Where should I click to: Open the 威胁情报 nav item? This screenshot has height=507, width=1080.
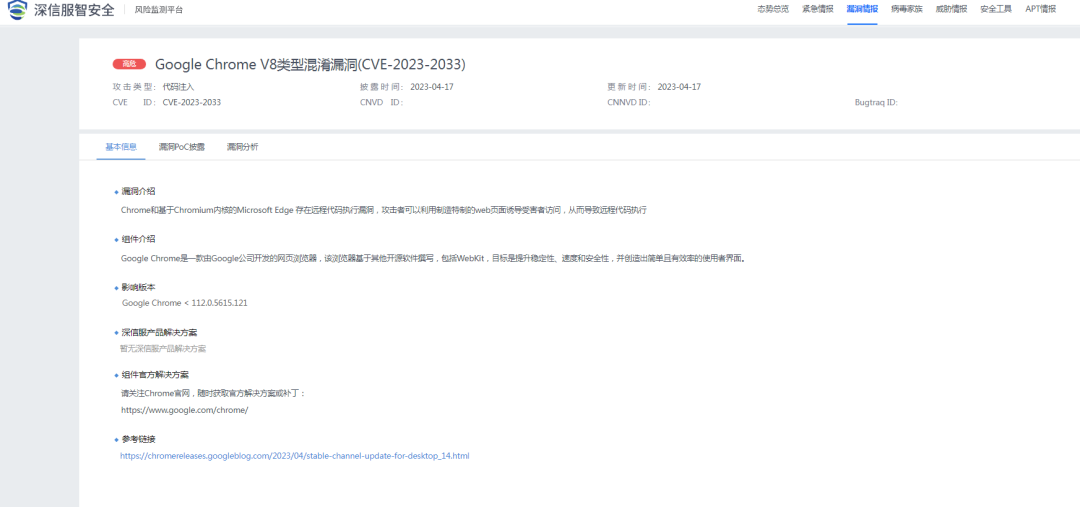[951, 10]
